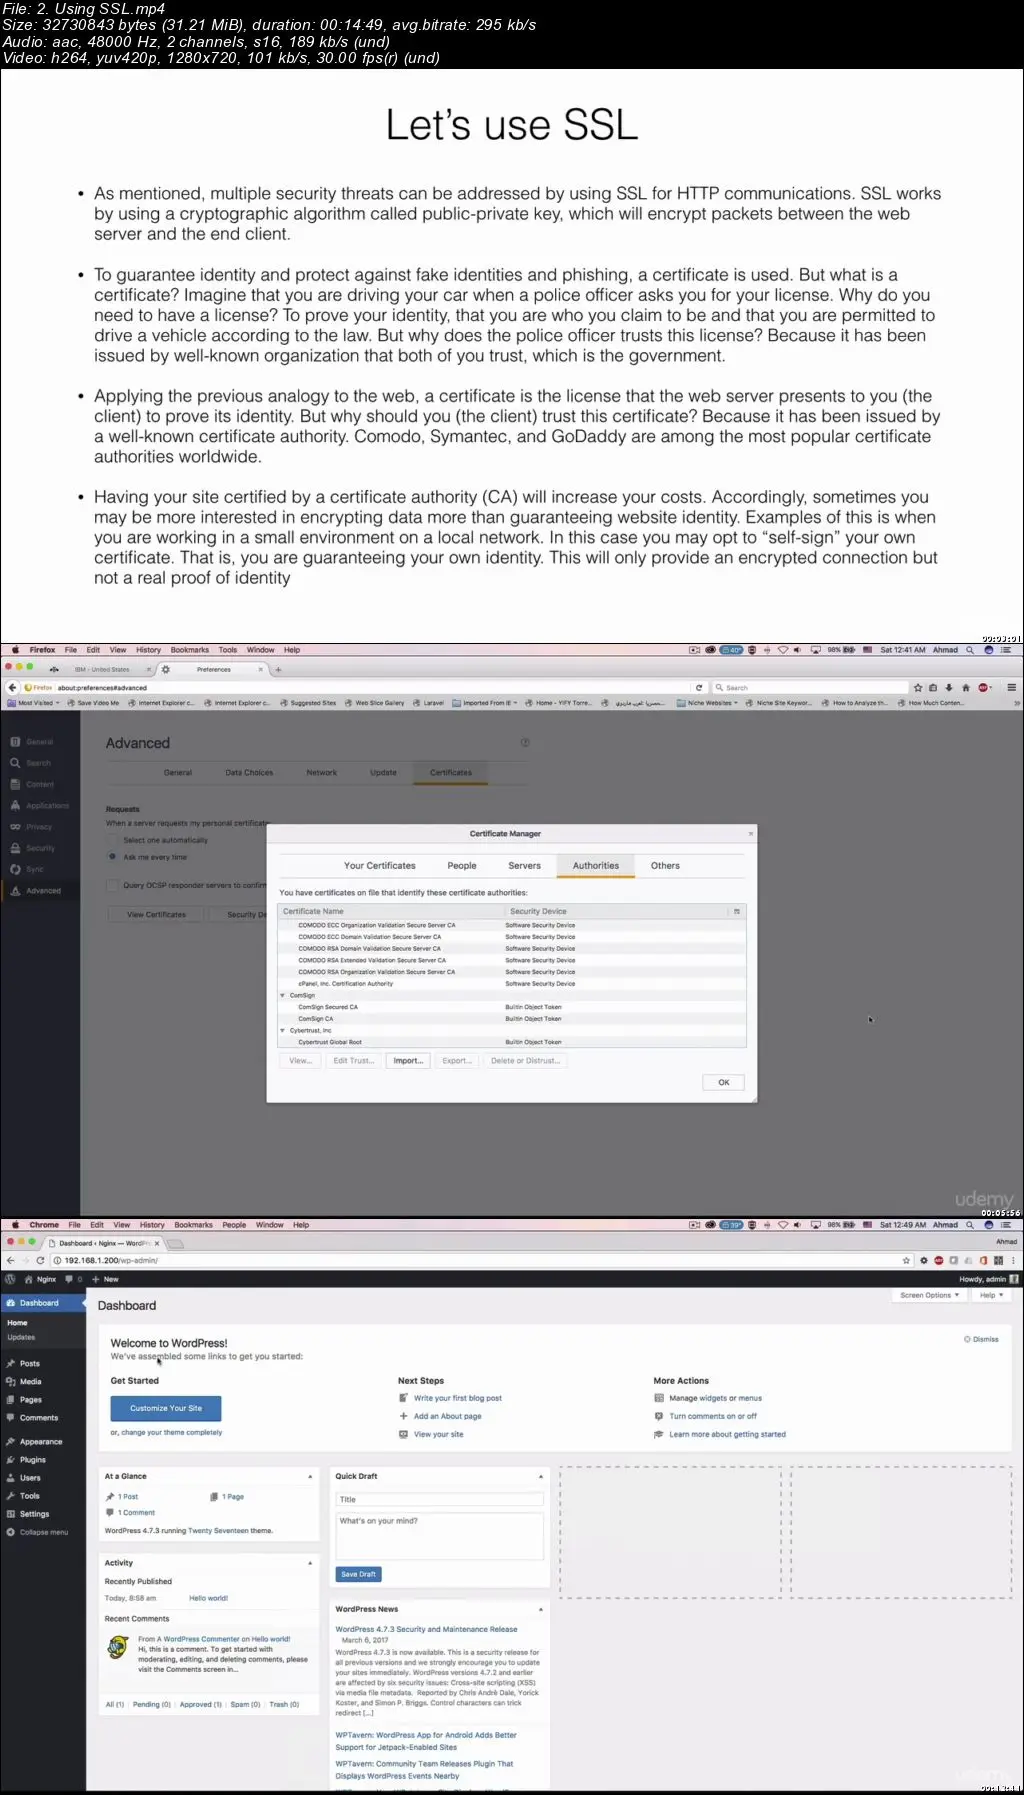Image resolution: width=1024 pixels, height=1795 pixels.
Task: Open the Updates submenu under Dashboard
Action: (x=21, y=1338)
